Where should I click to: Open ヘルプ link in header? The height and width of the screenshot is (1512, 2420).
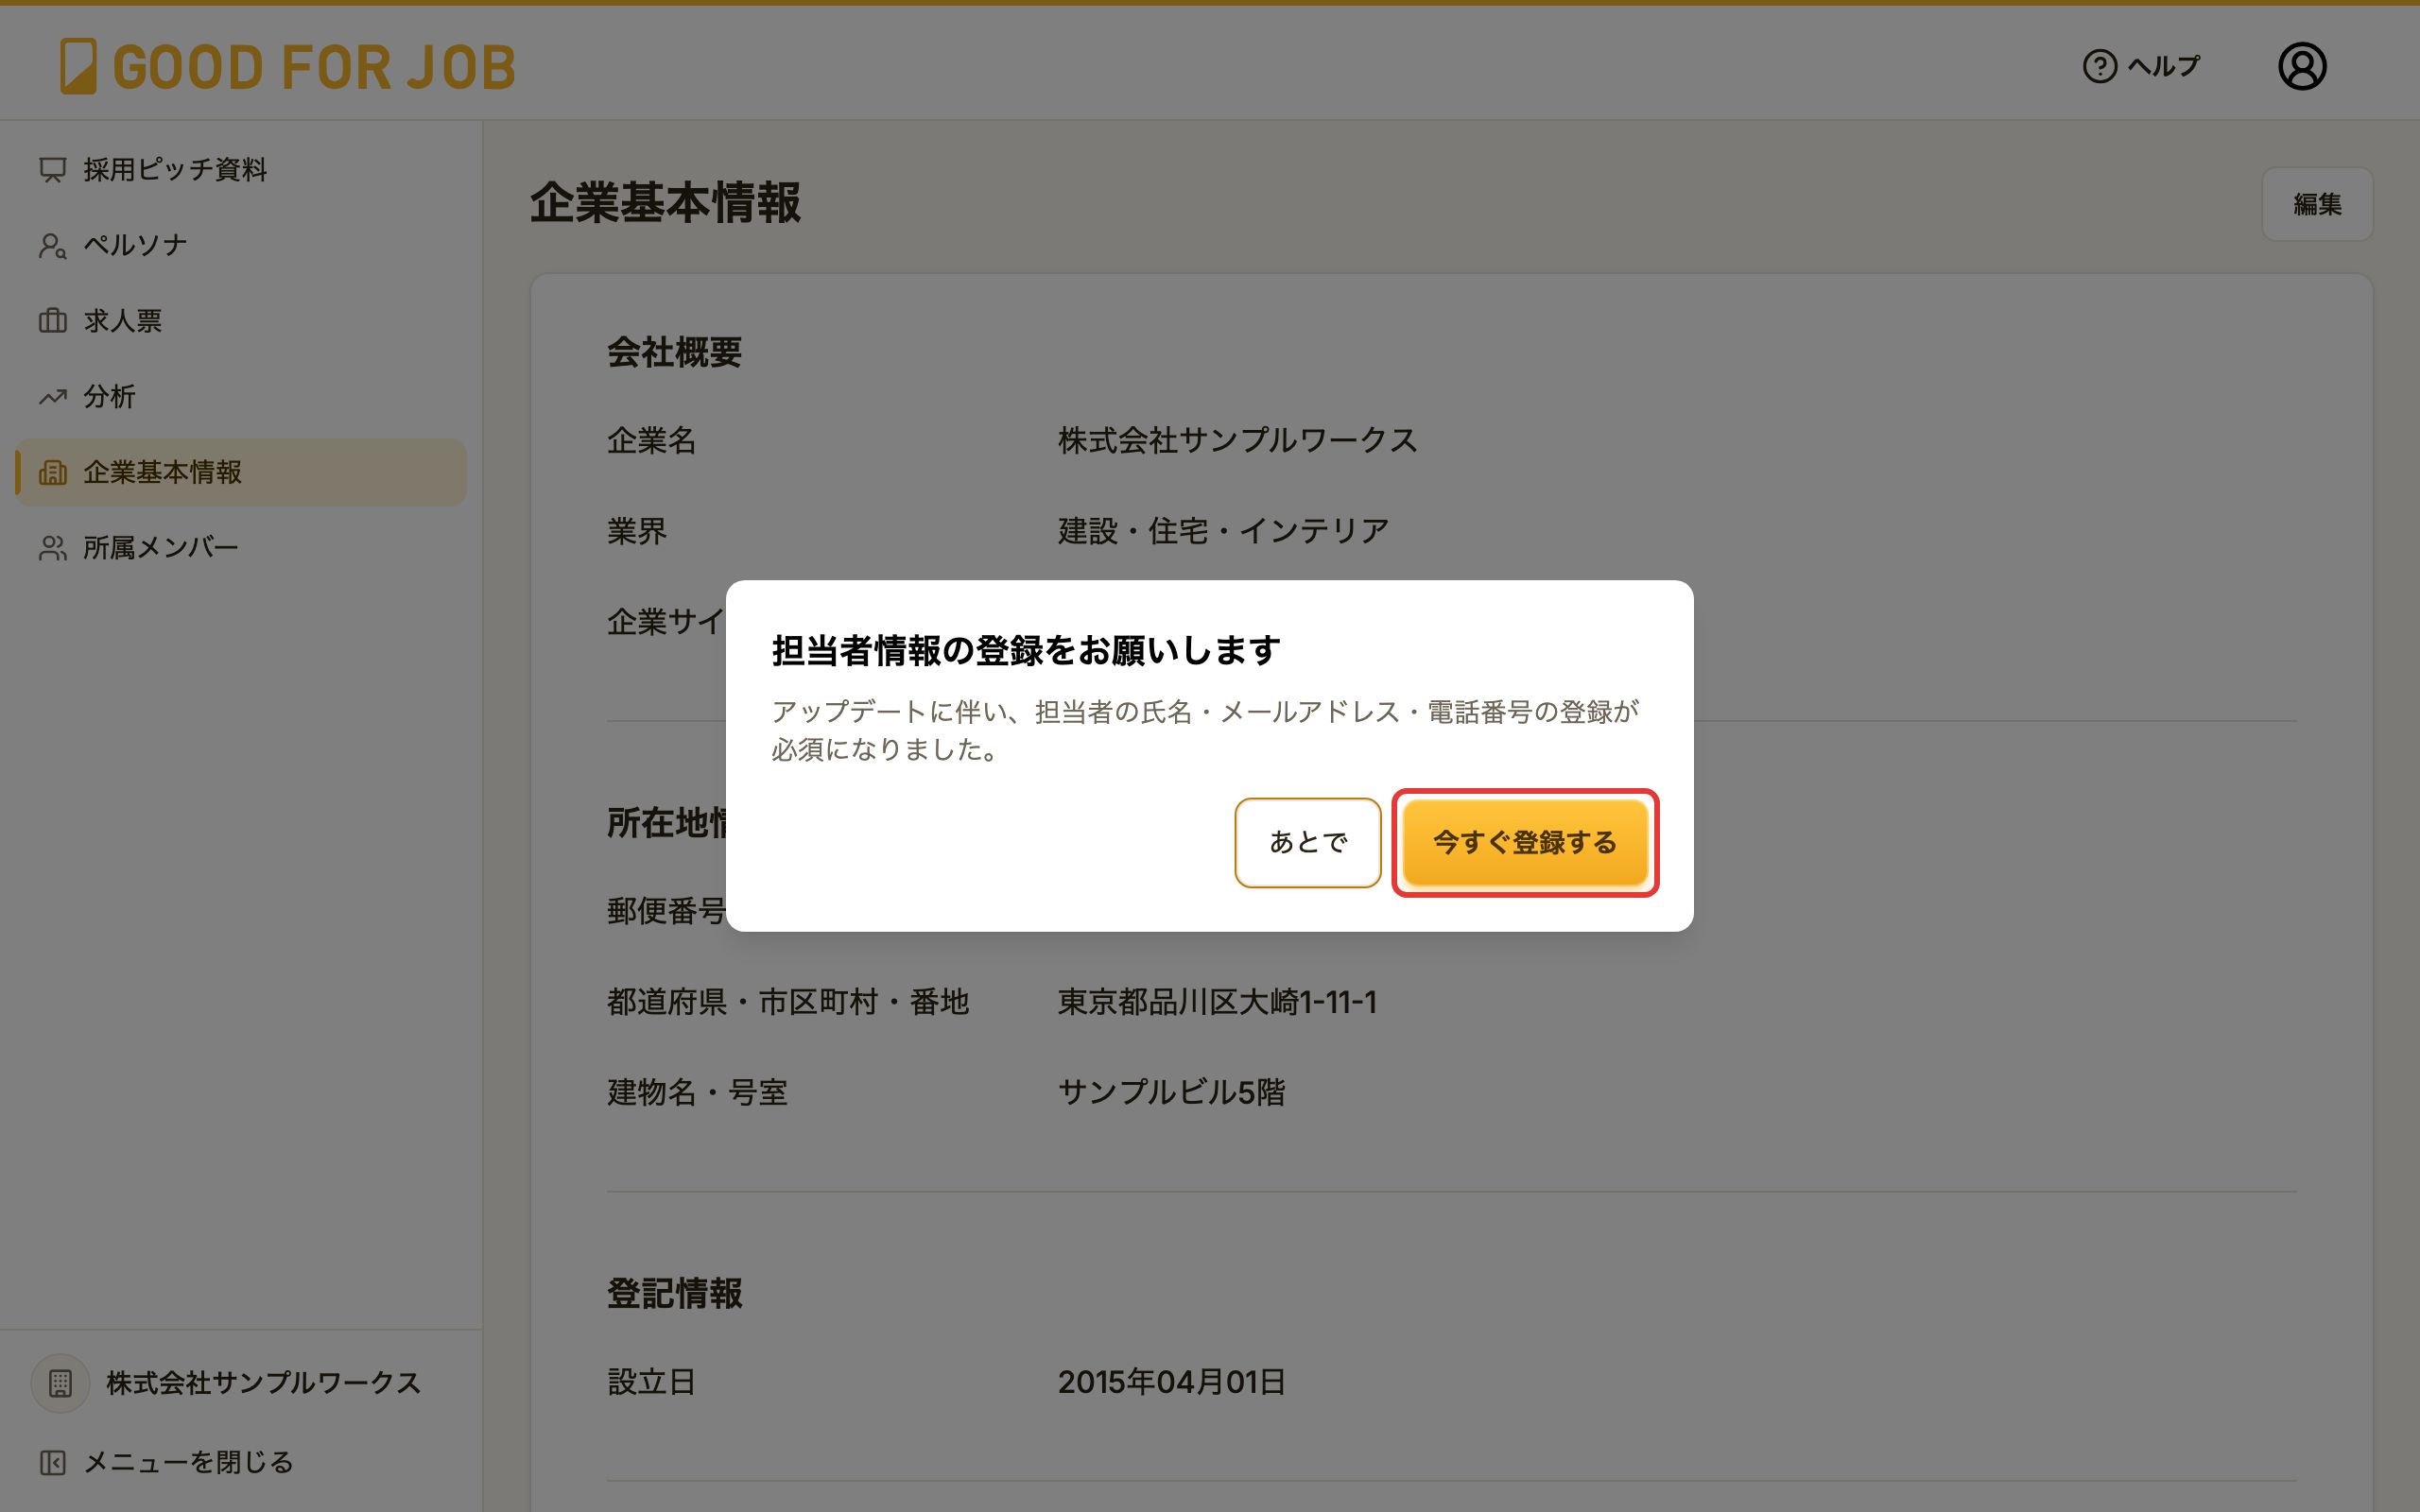(2142, 66)
